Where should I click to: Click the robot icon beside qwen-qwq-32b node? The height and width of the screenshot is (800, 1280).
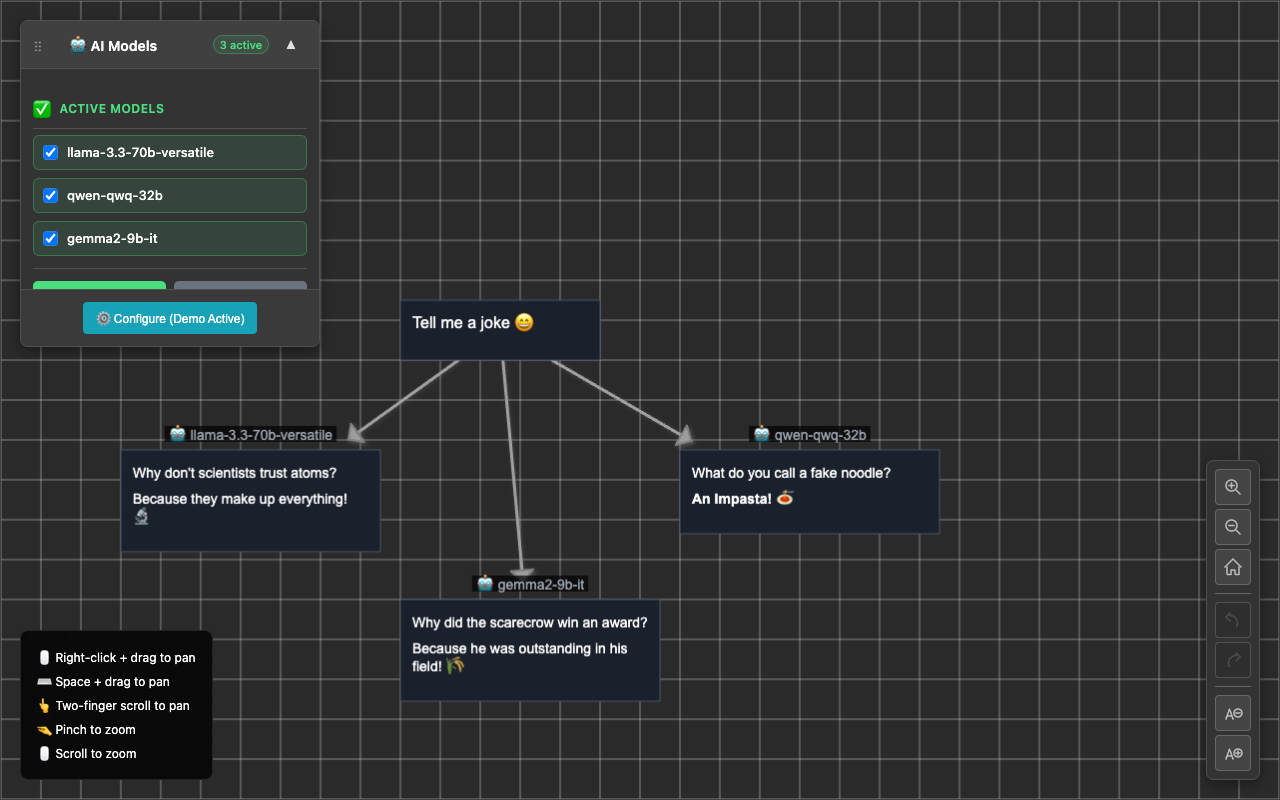tap(763, 434)
